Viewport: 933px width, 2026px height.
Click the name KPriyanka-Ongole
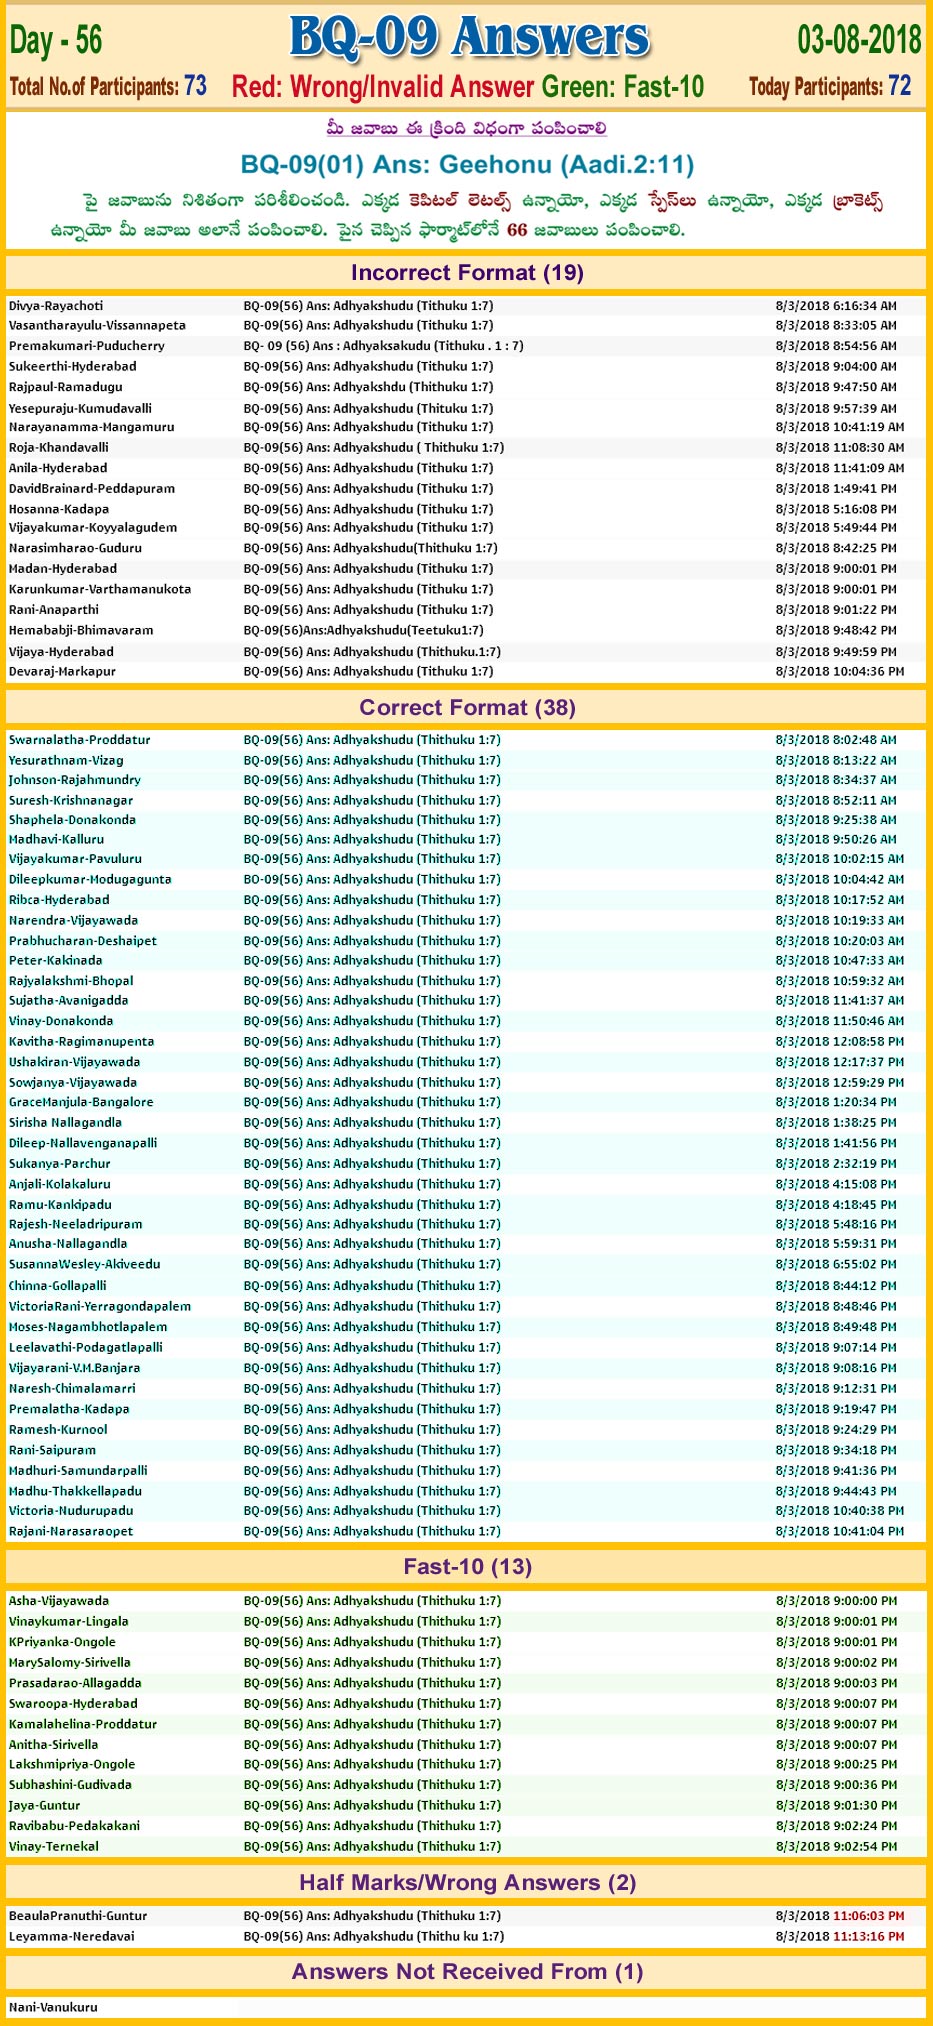click(x=62, y=1642)
